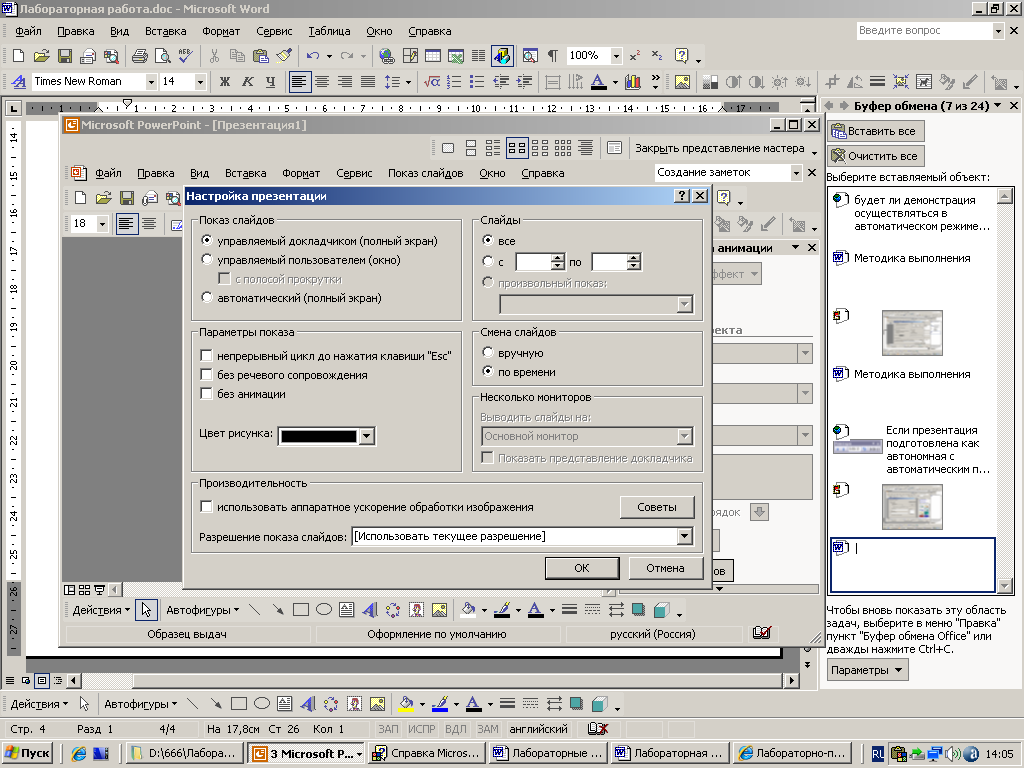This screenshot has width=1024, height=768.
Task: Click the Undo arrow icon in Word
Action: click(x=313, y=56)
